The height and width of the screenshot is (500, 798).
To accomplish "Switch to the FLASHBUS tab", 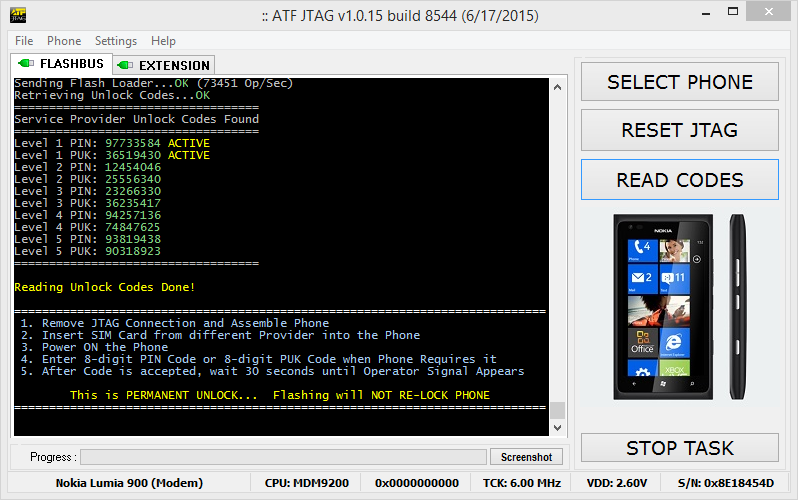I will (x=61, y=64).
